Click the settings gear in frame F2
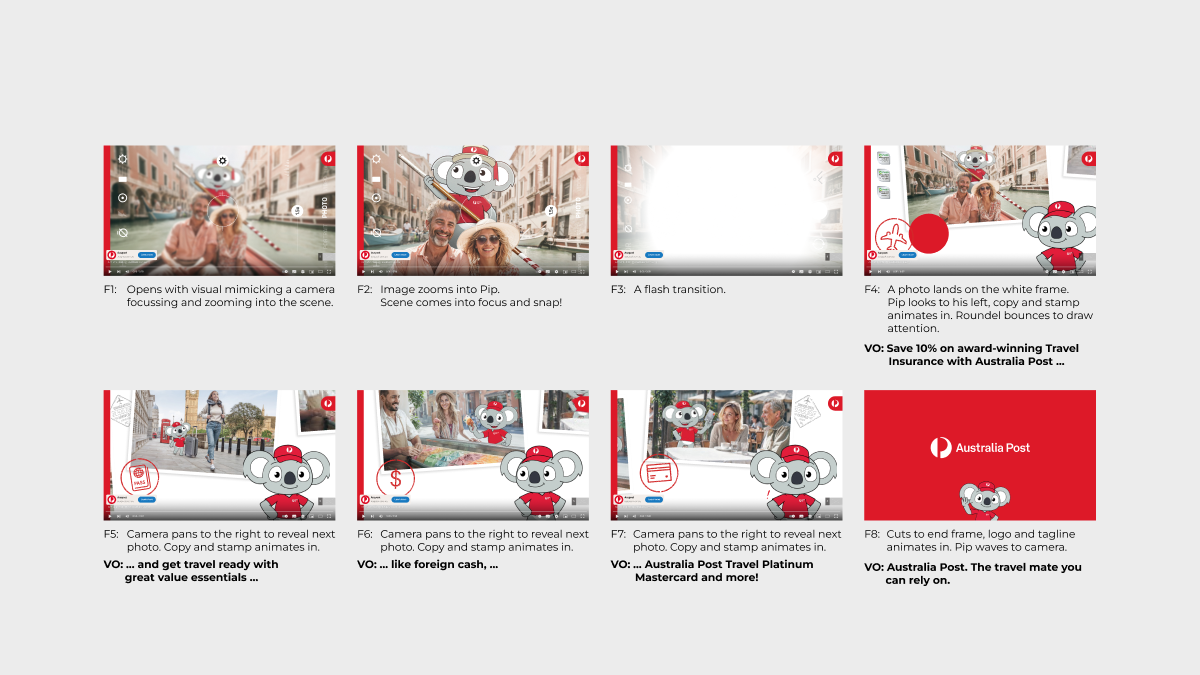This screenshot has height=675, width=1200. point(477,160)
